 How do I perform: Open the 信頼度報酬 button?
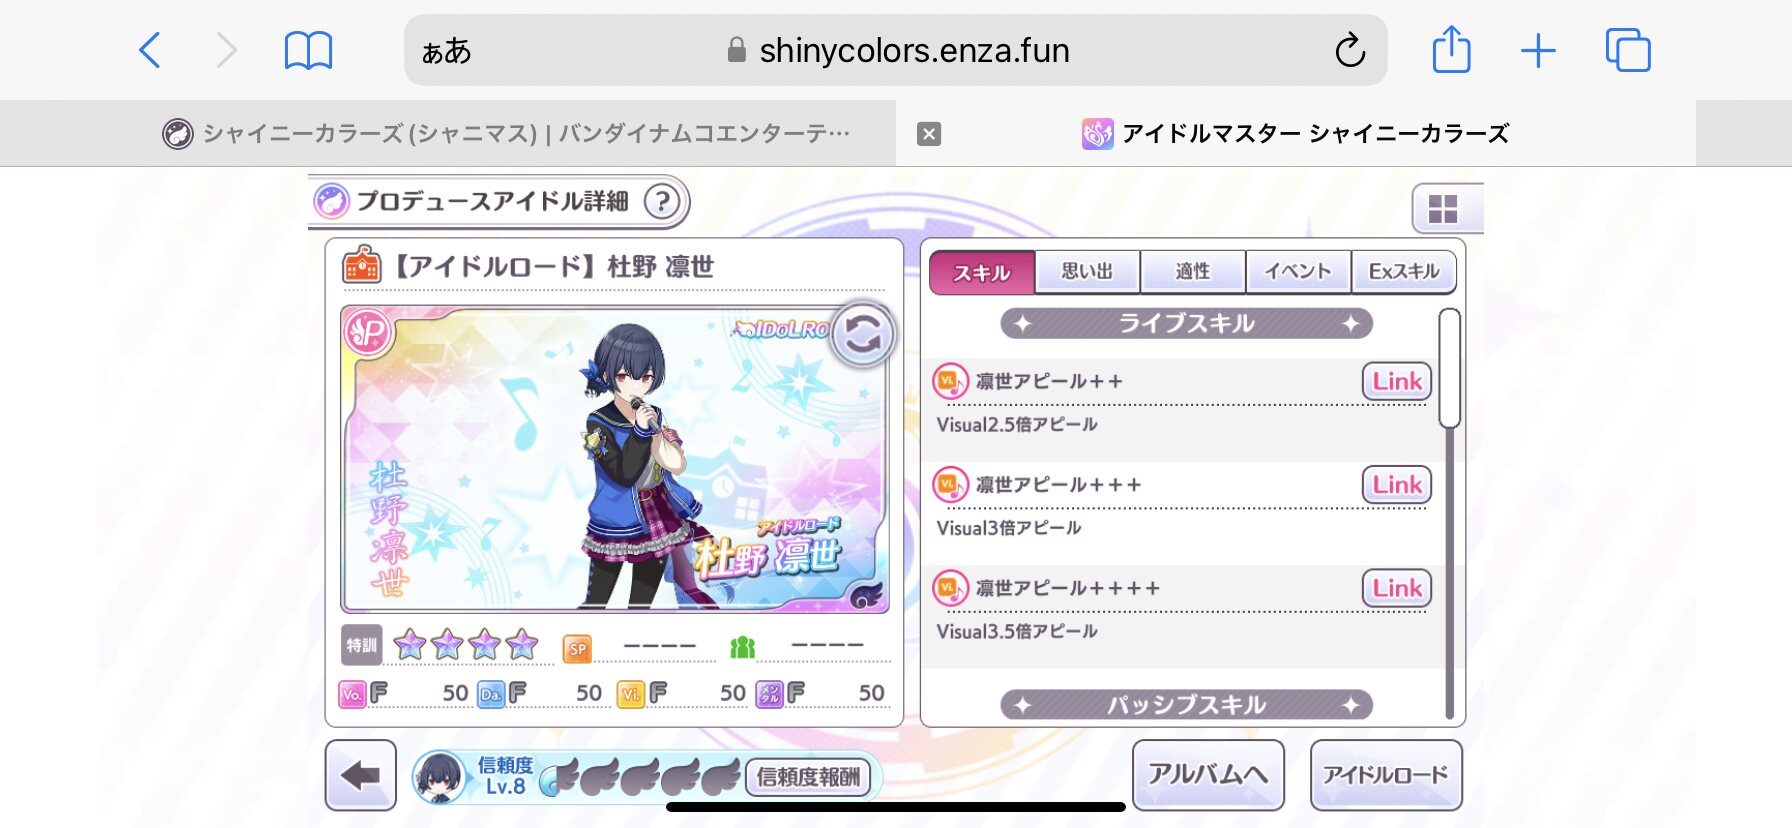808,777
